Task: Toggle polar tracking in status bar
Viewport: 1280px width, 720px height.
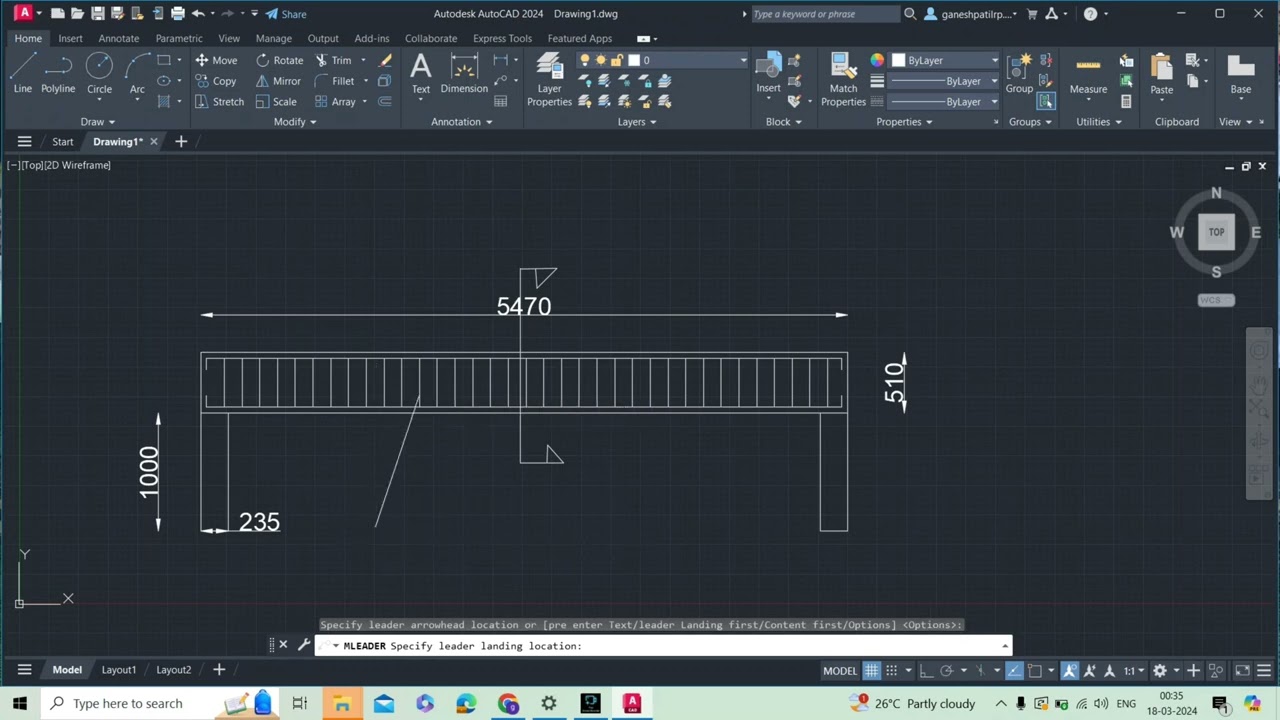Action: pyautogui.click(x=947, y=671)
